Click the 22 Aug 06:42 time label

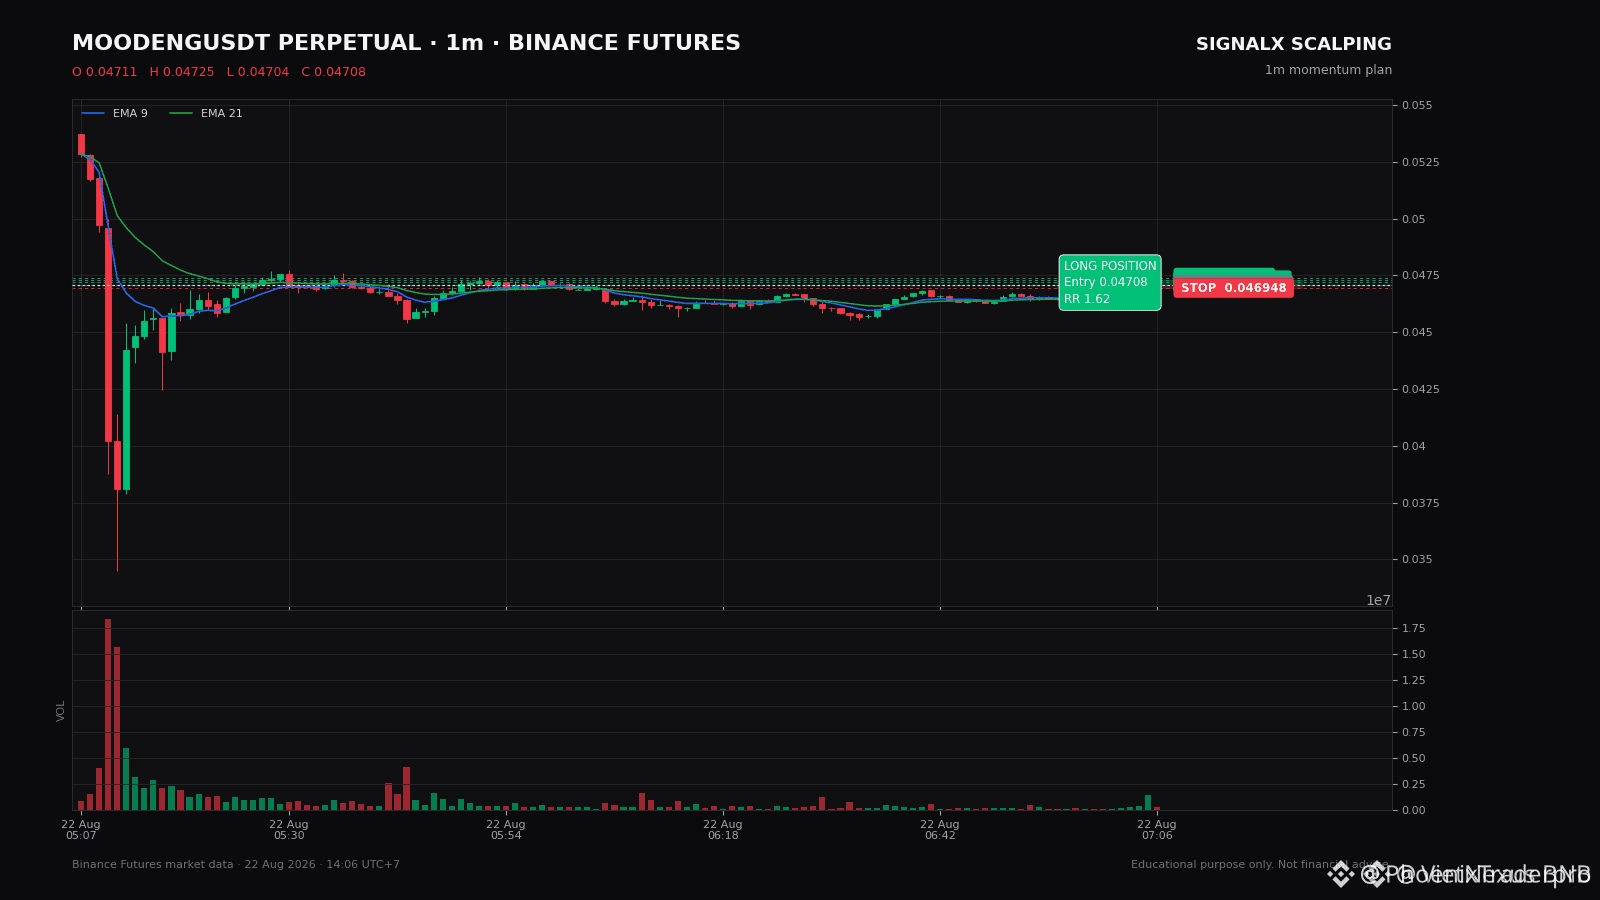940,830
